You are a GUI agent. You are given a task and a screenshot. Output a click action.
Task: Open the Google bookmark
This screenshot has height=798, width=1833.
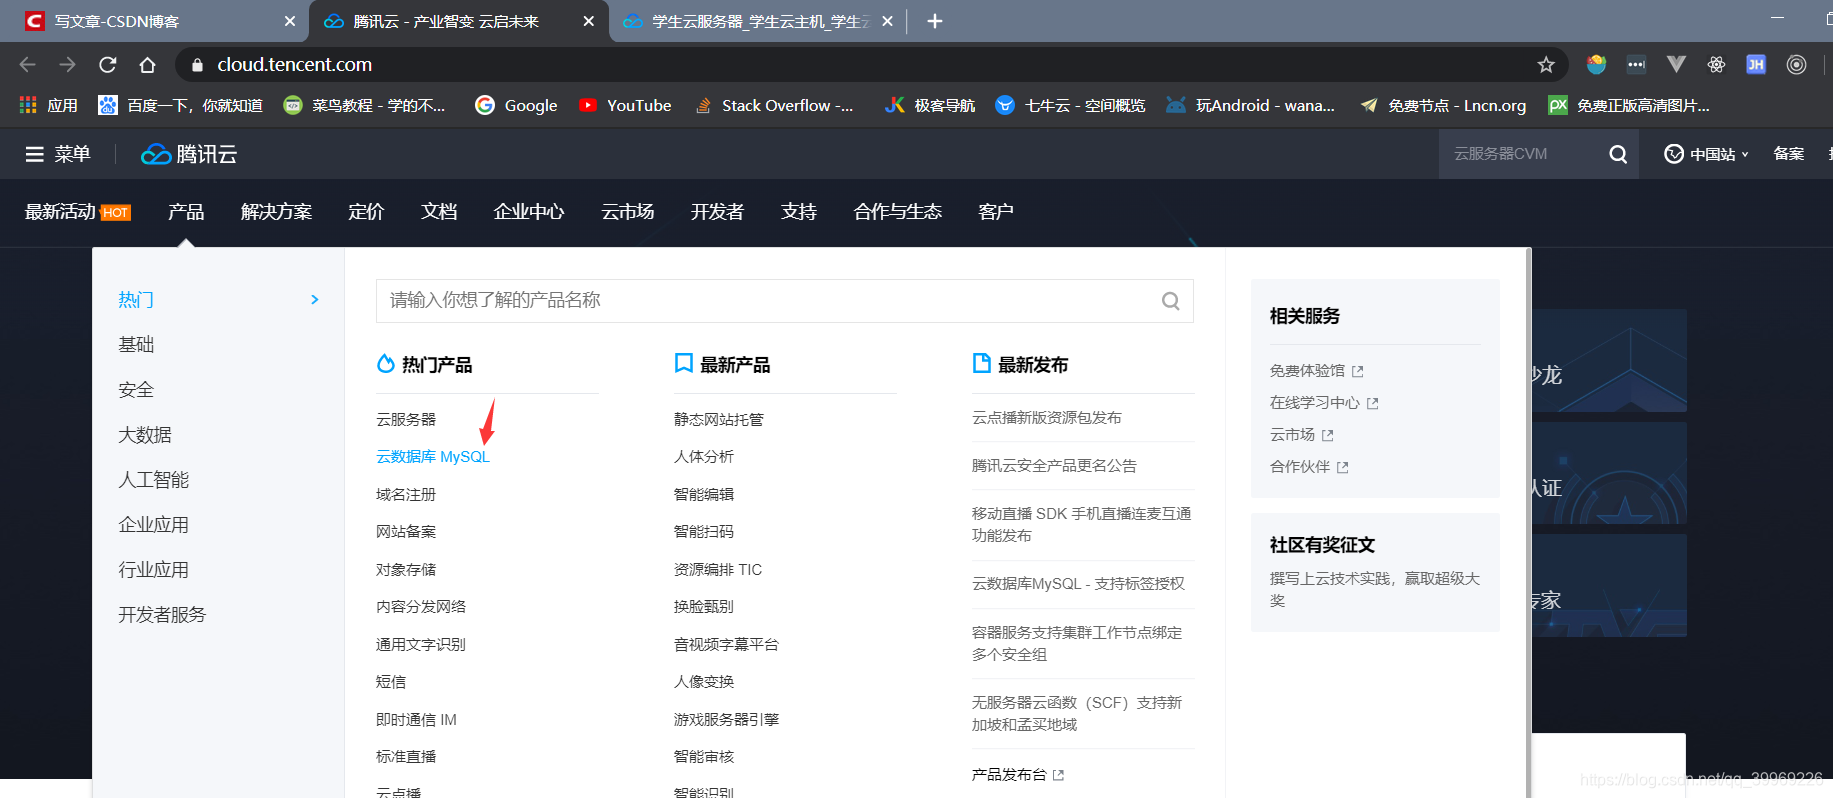516,105
